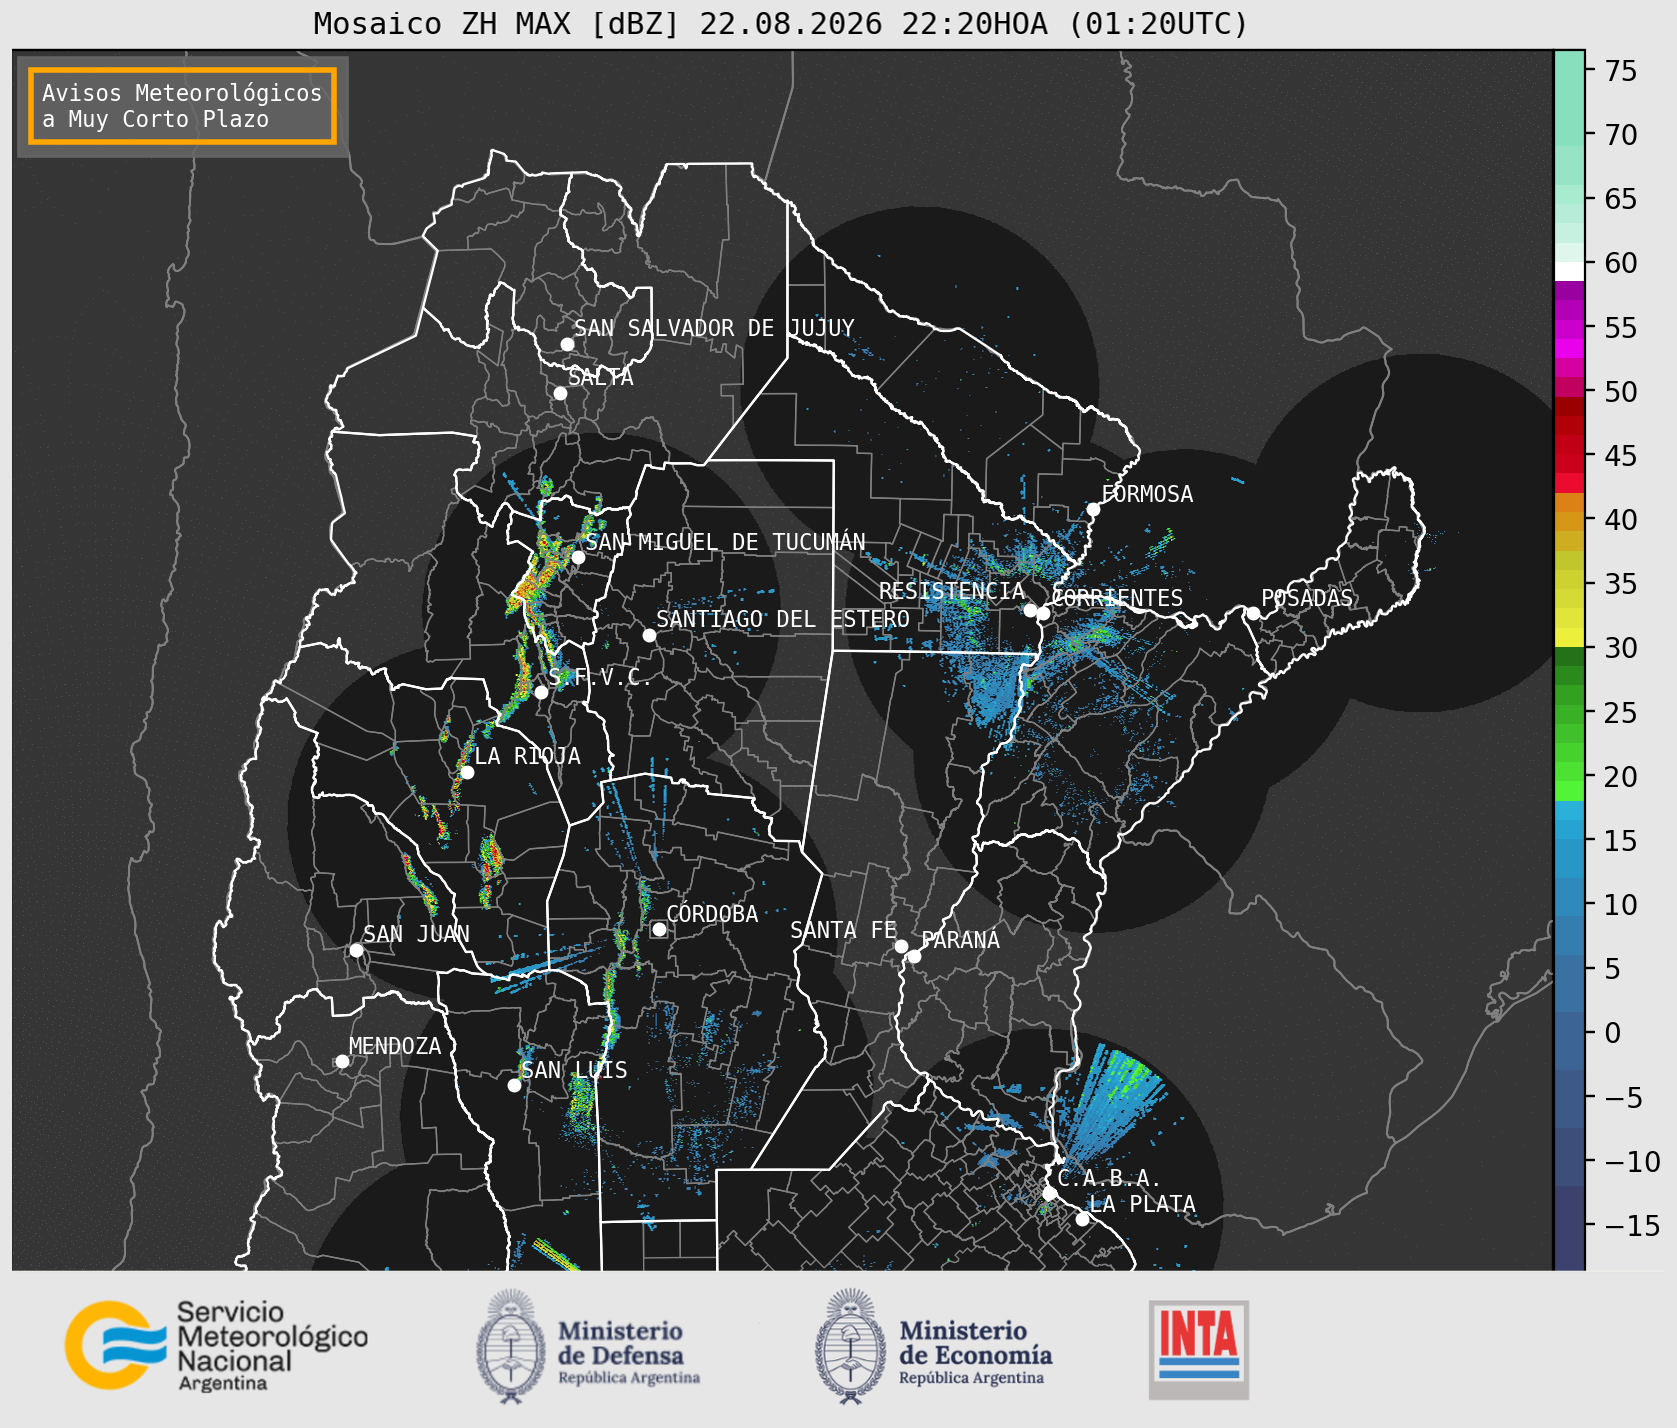
Task: Click the Santiago del Estero label
Action: point(783,619)
